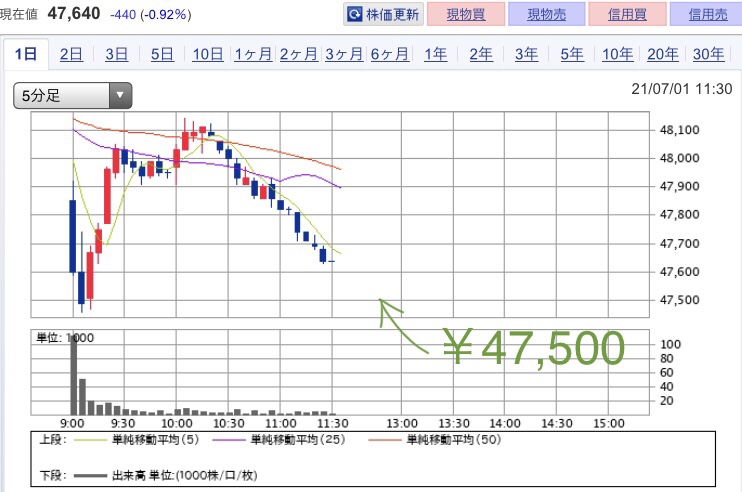Viewport: 742px width, 492px height.
Task: Click the 信用買 button
Action: (x=627, y=14)
